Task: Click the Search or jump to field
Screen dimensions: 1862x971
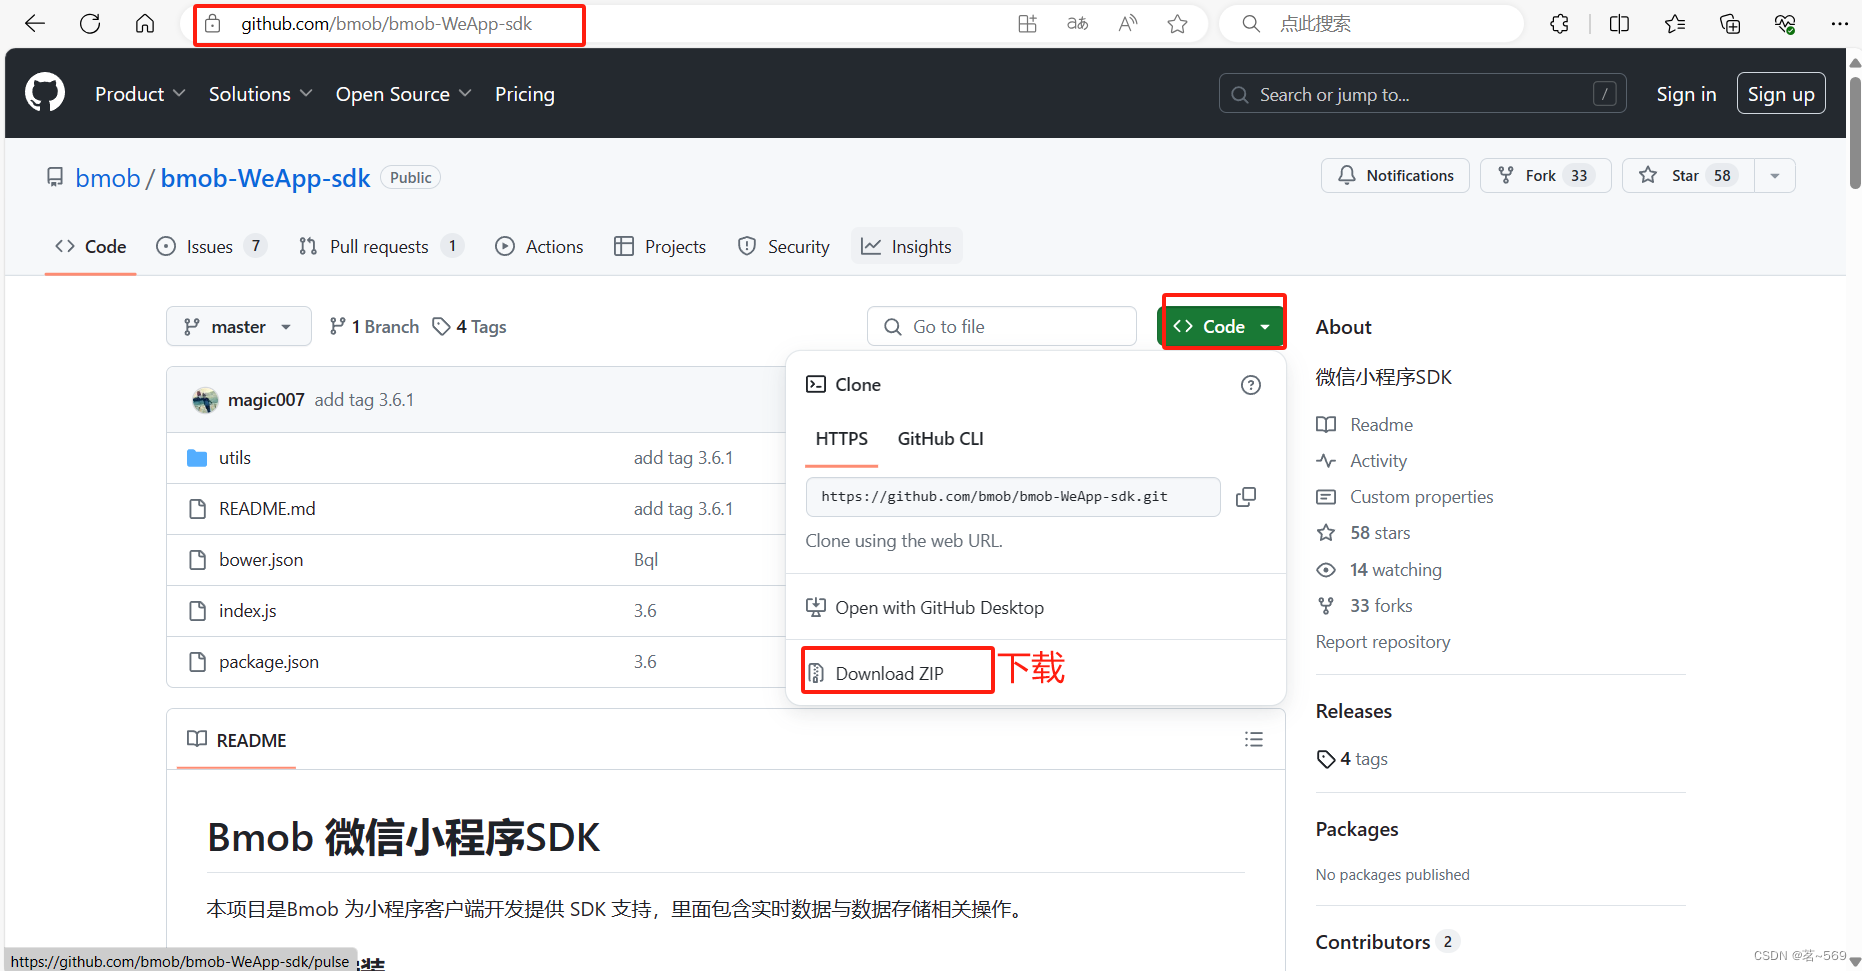Action: (1422, 94)
